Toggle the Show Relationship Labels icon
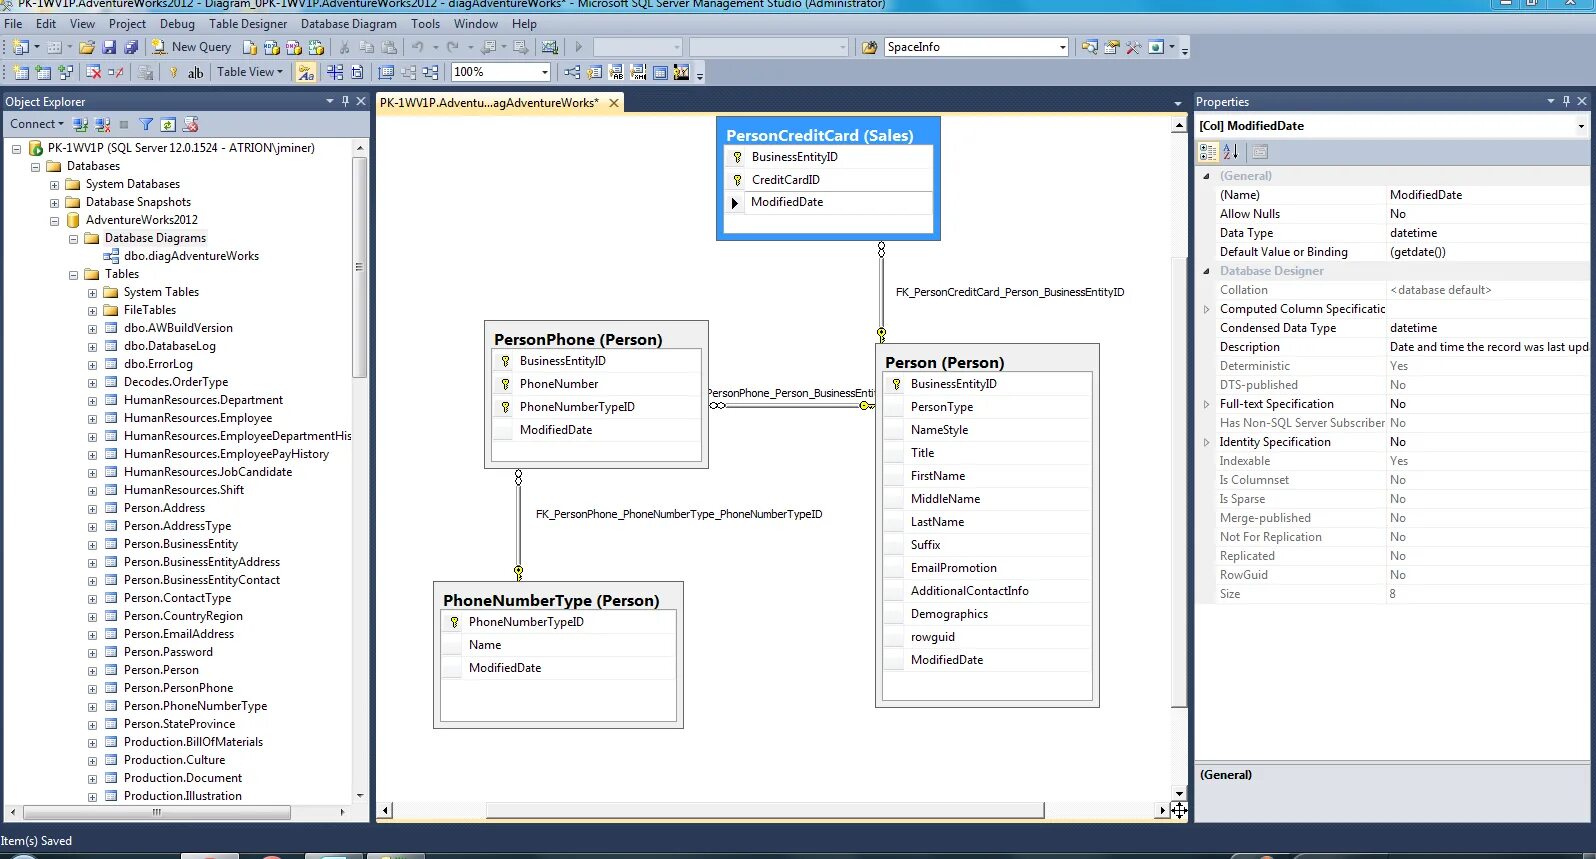1596x859 pixels. (306, 72)
